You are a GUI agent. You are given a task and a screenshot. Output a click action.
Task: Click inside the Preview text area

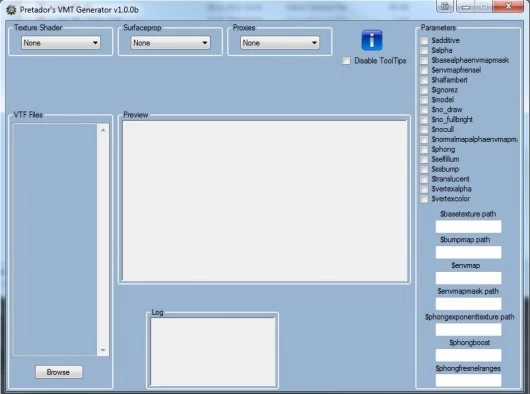pyautogui.click(x=265, y=201)
